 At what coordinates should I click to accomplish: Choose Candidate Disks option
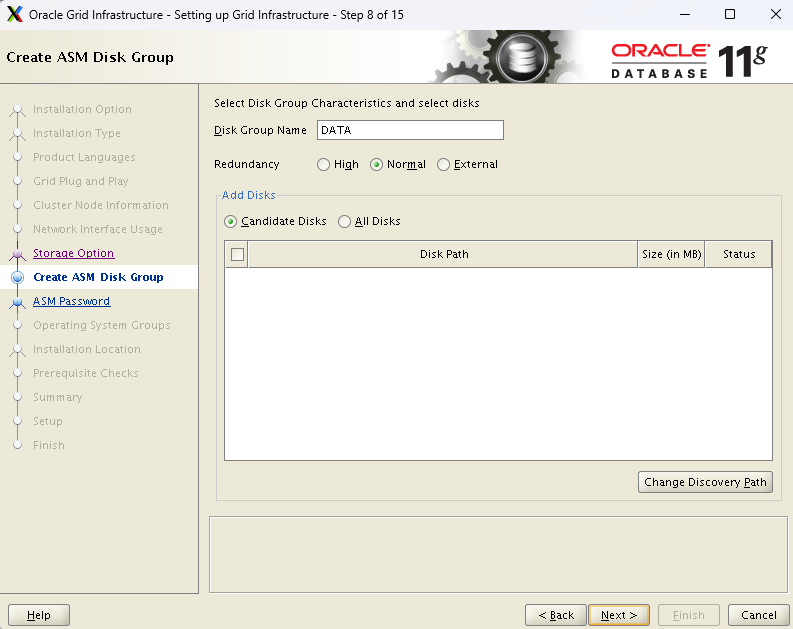coord(231,221)
